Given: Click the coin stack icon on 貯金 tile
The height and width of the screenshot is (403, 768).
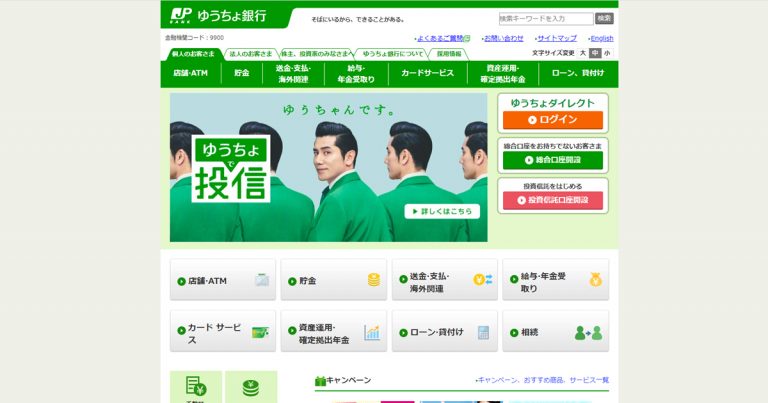Looking at the screenshot, I should 374,280.
